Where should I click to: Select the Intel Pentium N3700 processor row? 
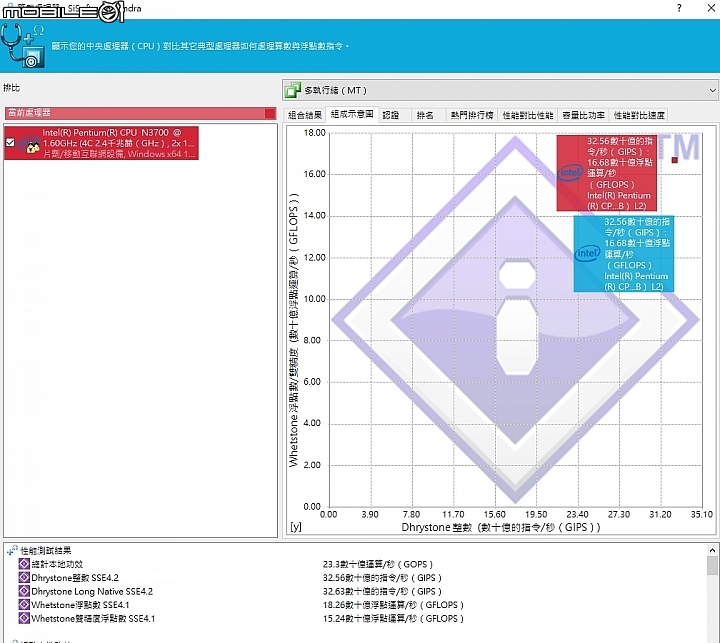click(101, 143)
